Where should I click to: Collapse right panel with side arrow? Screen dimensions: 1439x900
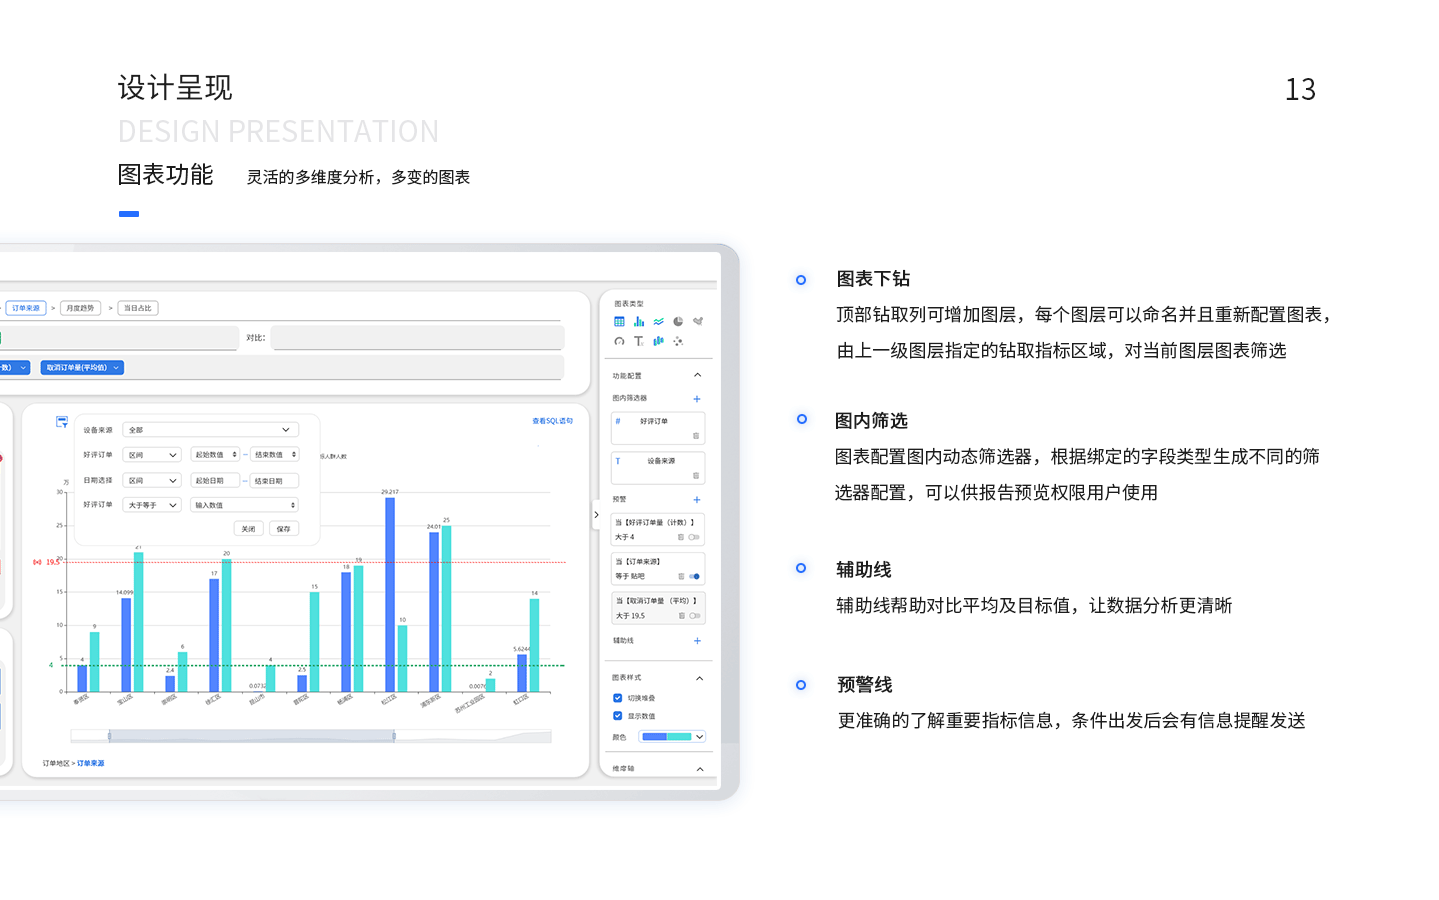pos(596,515)
